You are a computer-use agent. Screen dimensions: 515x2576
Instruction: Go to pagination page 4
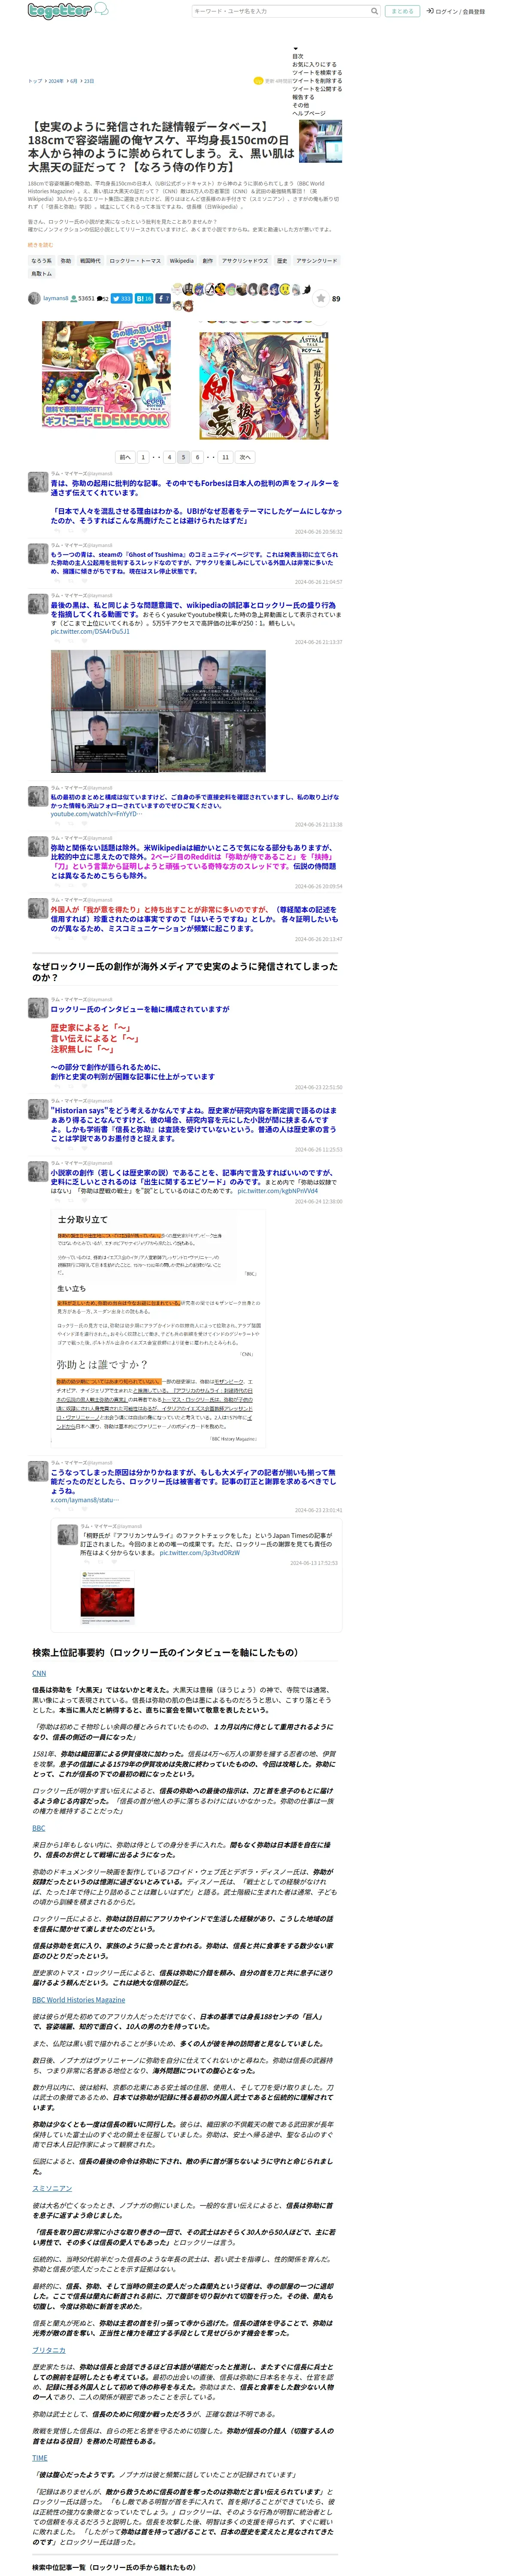coord(169,457)
